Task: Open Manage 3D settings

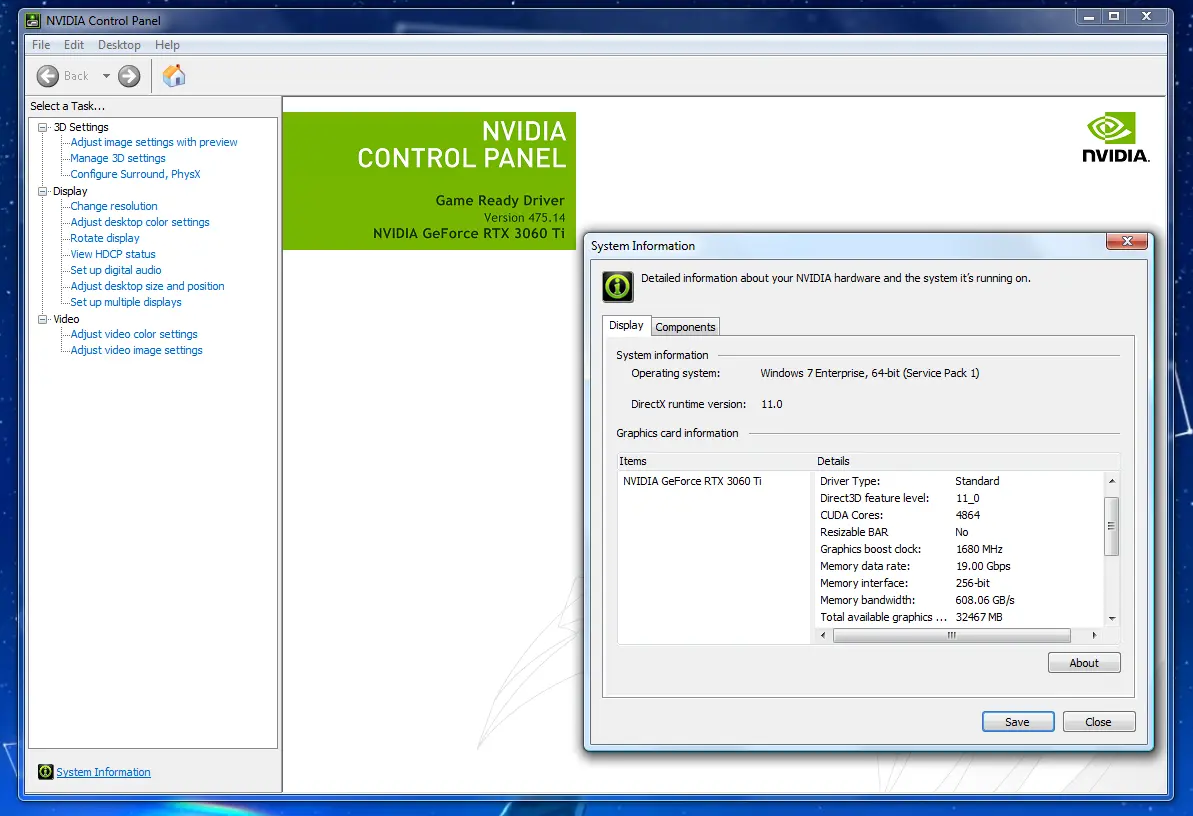Action: (118, 158)
